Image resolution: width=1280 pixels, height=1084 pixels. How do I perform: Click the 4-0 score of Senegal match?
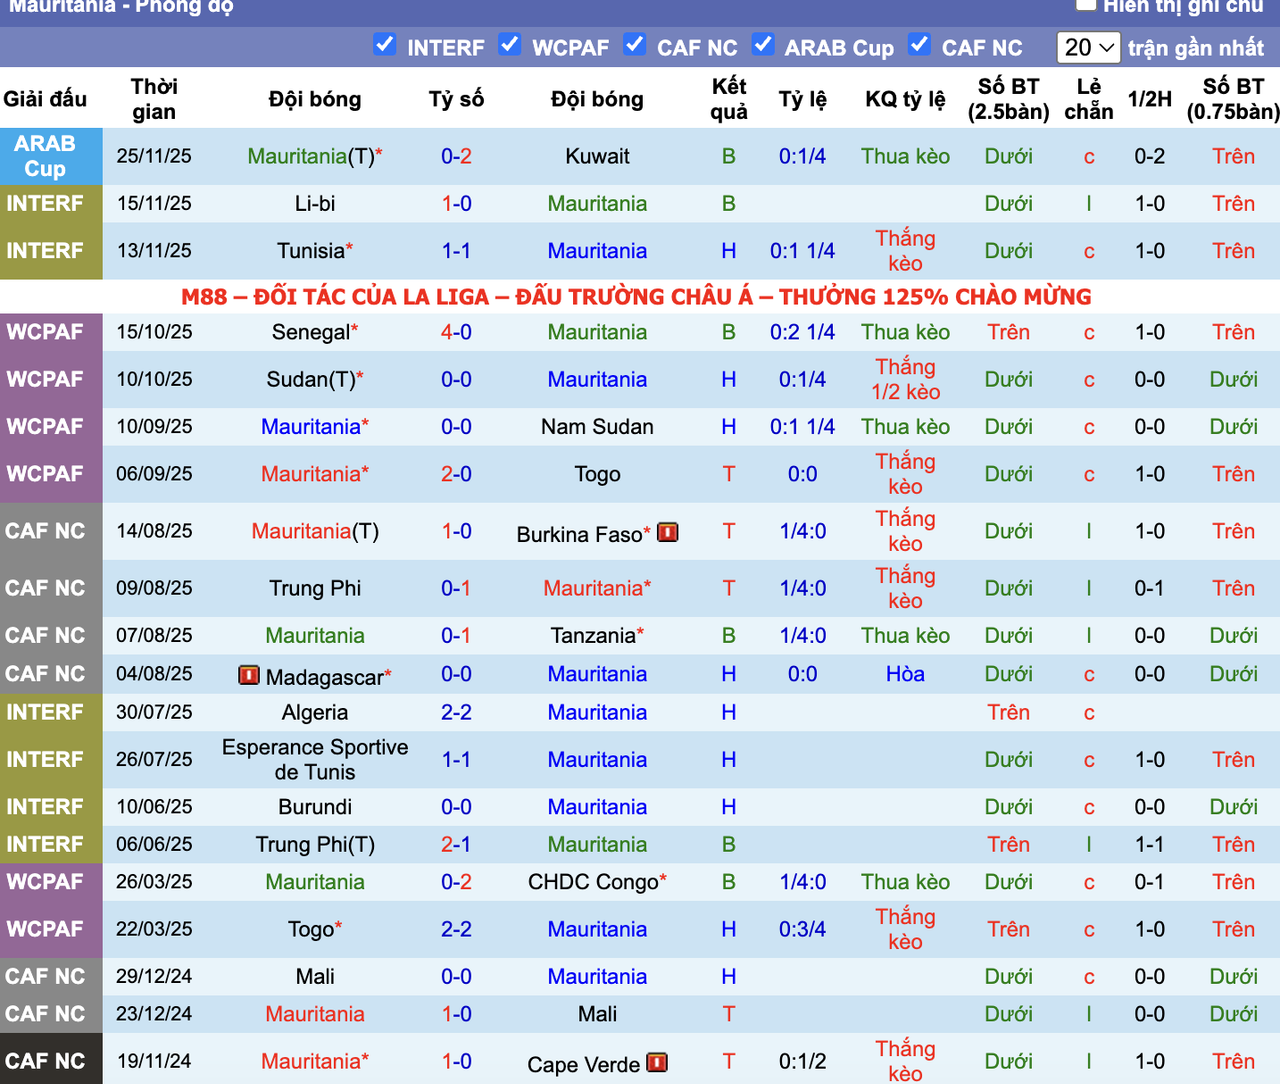pyautogui.click(x=456, y=332)
